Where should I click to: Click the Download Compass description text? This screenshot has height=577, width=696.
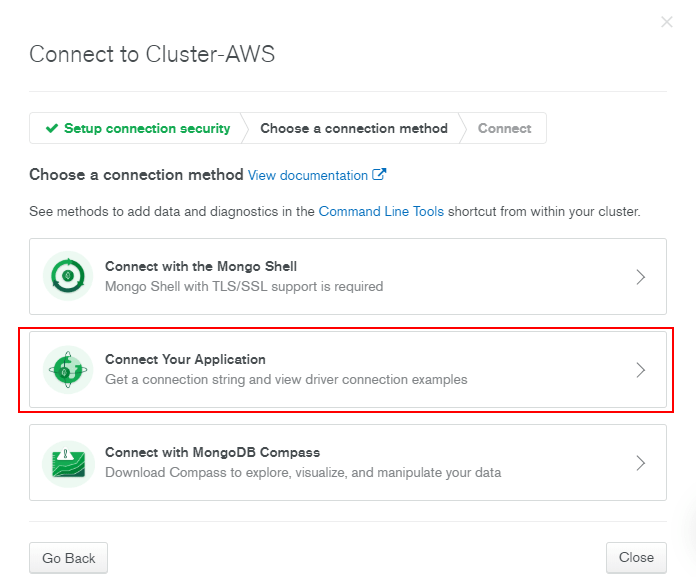click(x=303, y=472)
